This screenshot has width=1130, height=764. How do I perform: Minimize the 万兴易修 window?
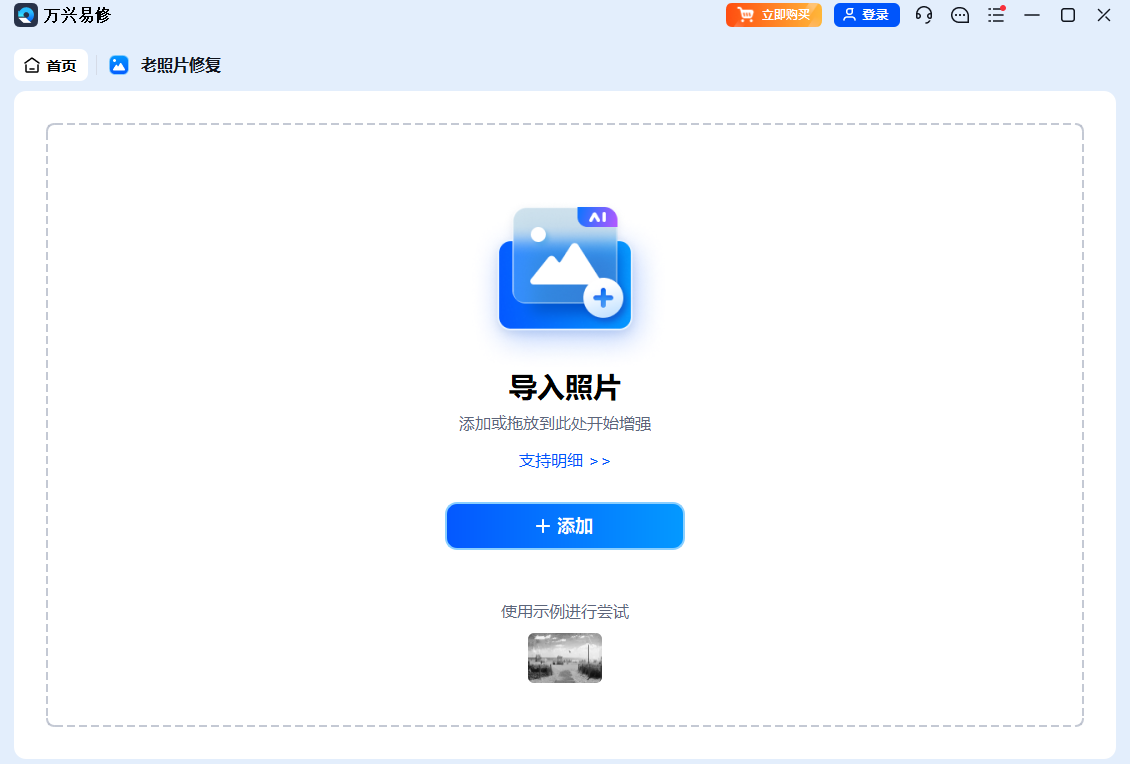[x=1032, y=15]
